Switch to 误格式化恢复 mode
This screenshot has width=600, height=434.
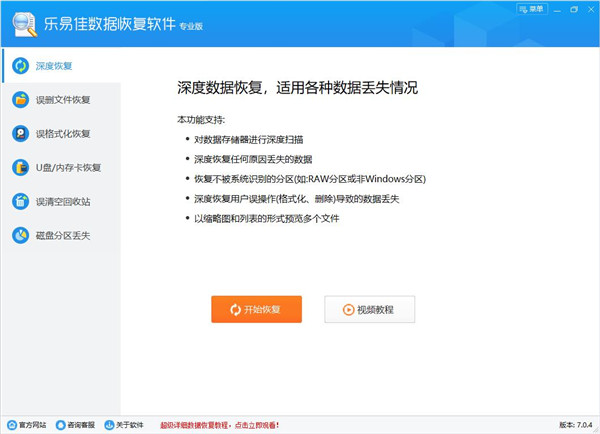[61, 134]
